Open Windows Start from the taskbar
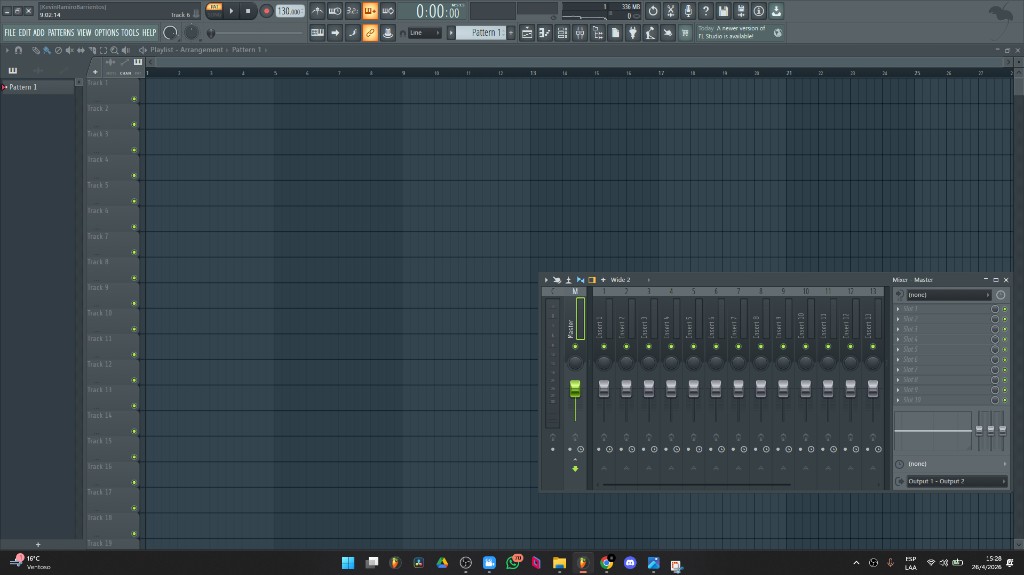 tap(348, 563)
